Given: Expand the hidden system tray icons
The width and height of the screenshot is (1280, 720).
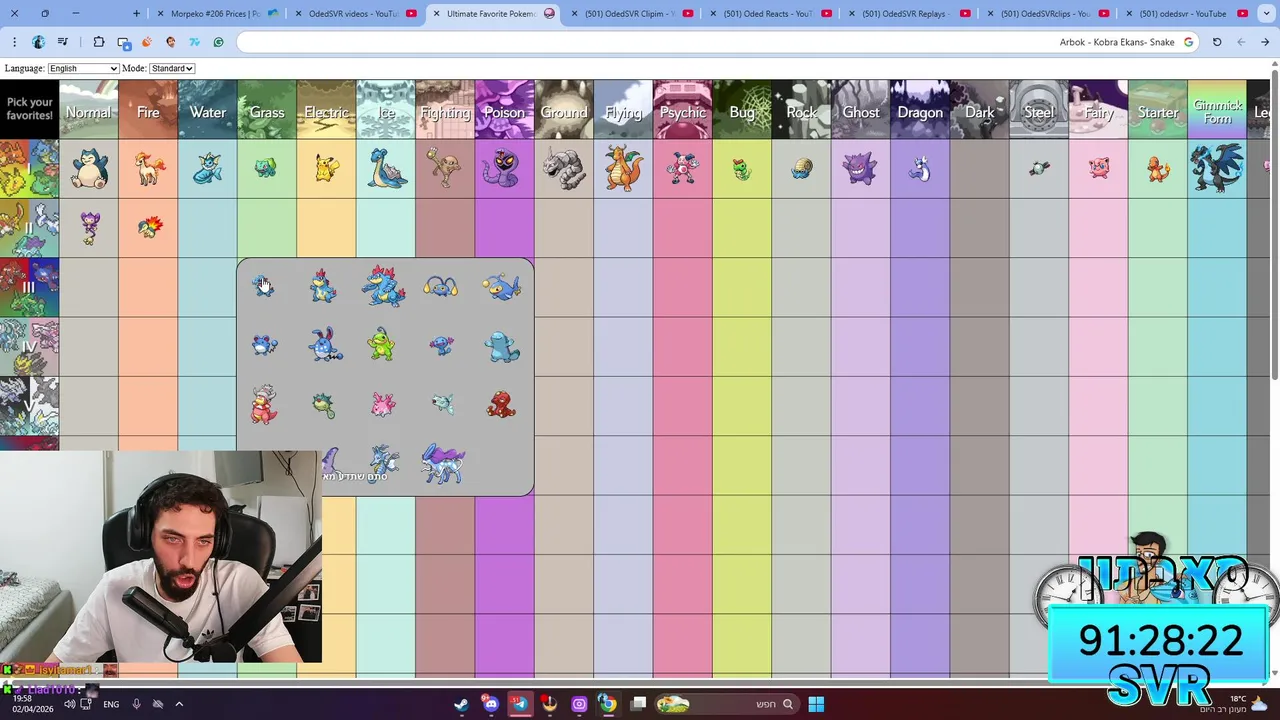Looking at the screenshot, I should click(x=179, y=704).
